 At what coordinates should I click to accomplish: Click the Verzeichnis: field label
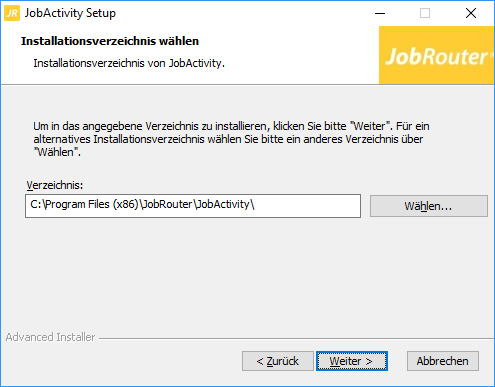point(55,185)
